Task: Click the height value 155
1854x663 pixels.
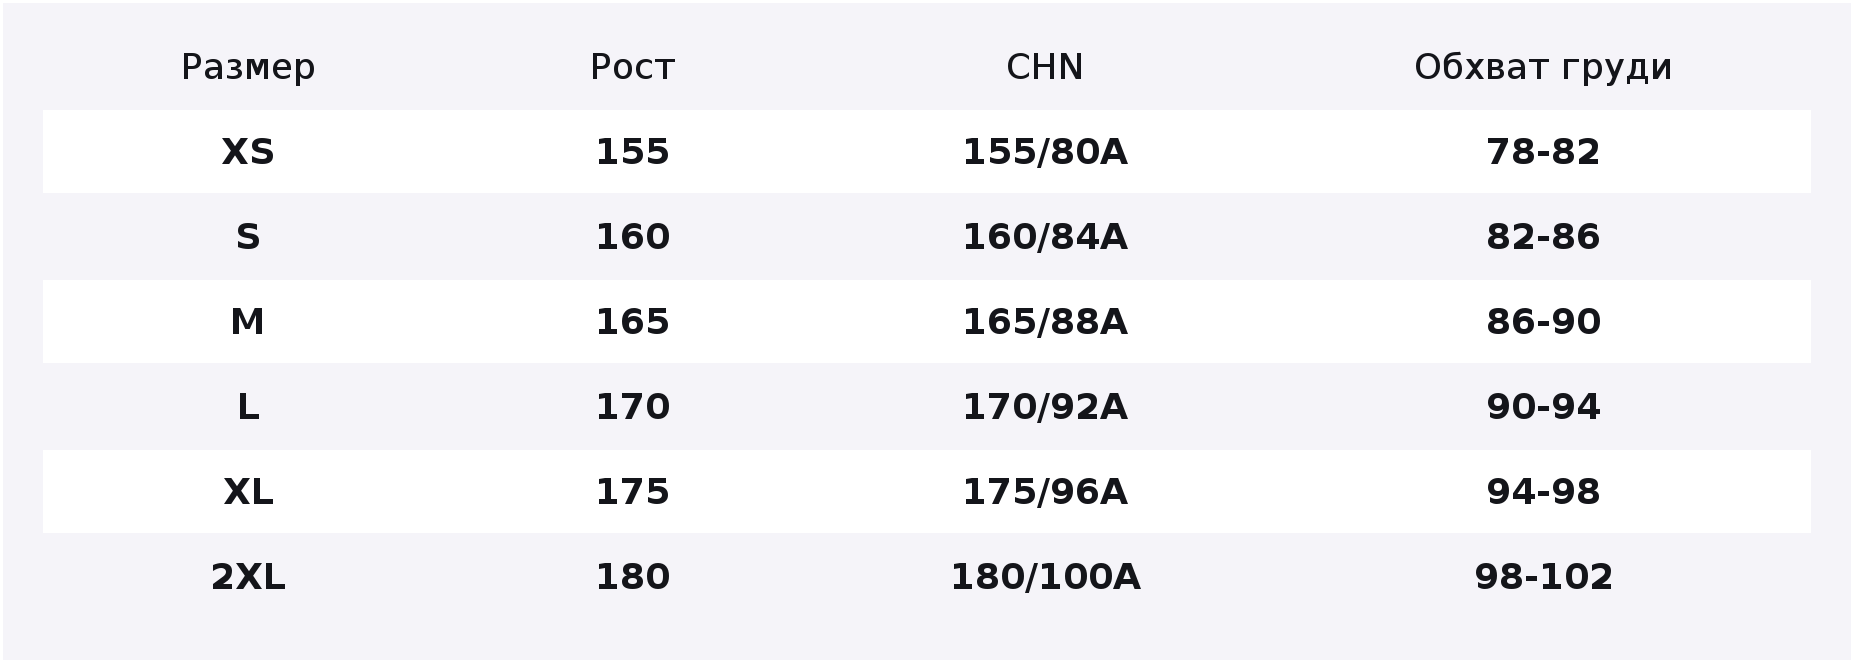Action: (632, 152)
